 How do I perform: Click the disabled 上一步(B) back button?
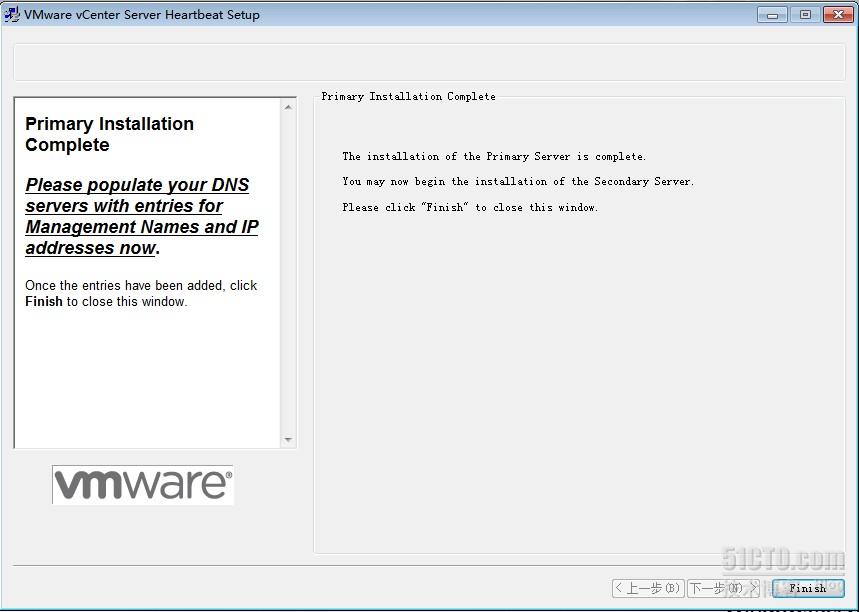[x=648, y=588]
